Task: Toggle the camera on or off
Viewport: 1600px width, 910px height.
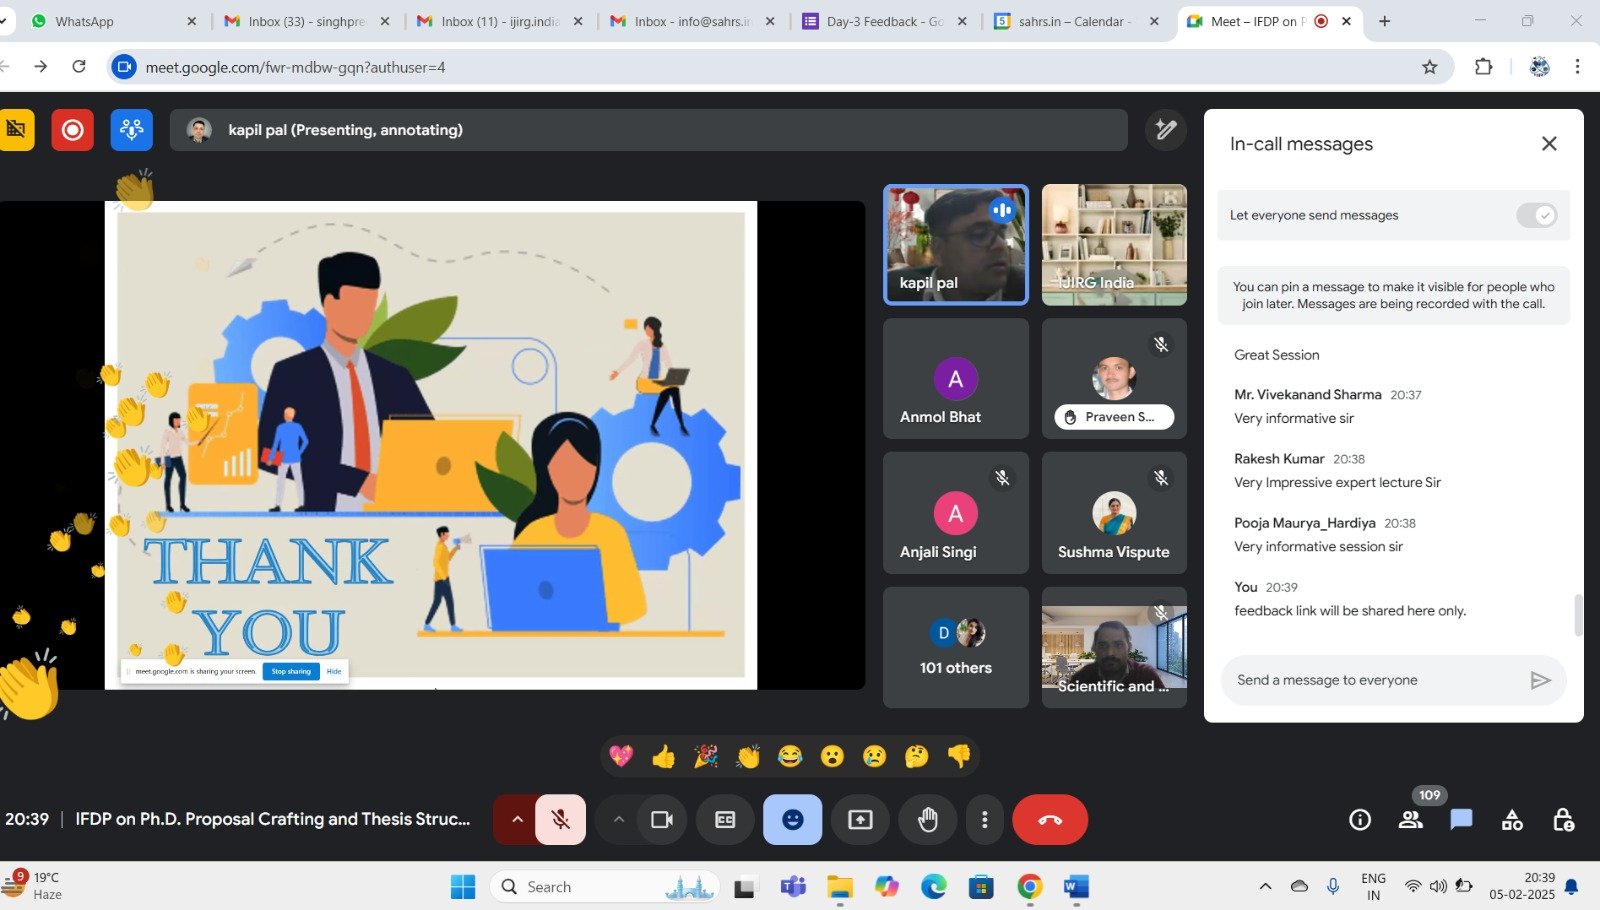Action: point(661,820)
